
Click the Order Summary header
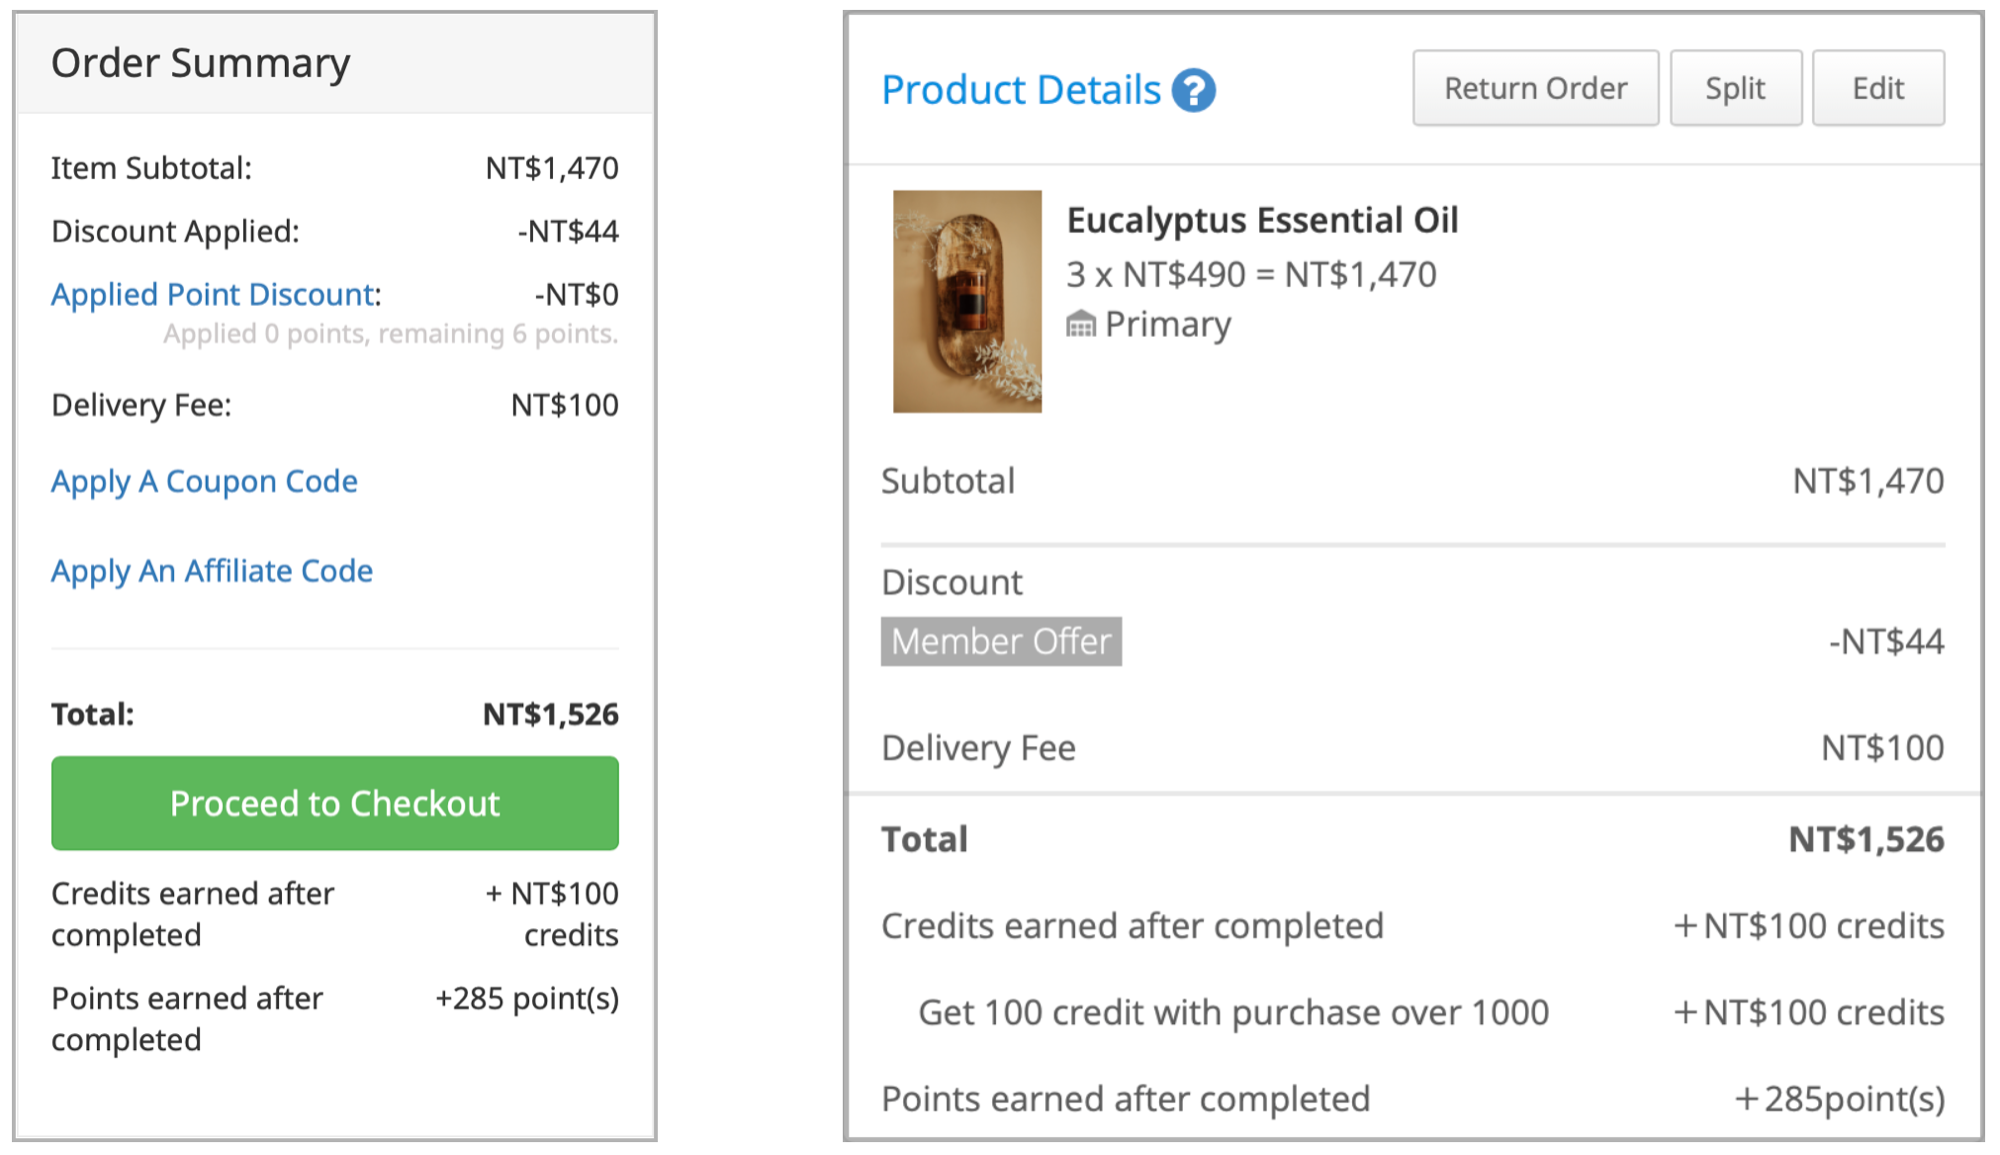(x=201, y=63)
